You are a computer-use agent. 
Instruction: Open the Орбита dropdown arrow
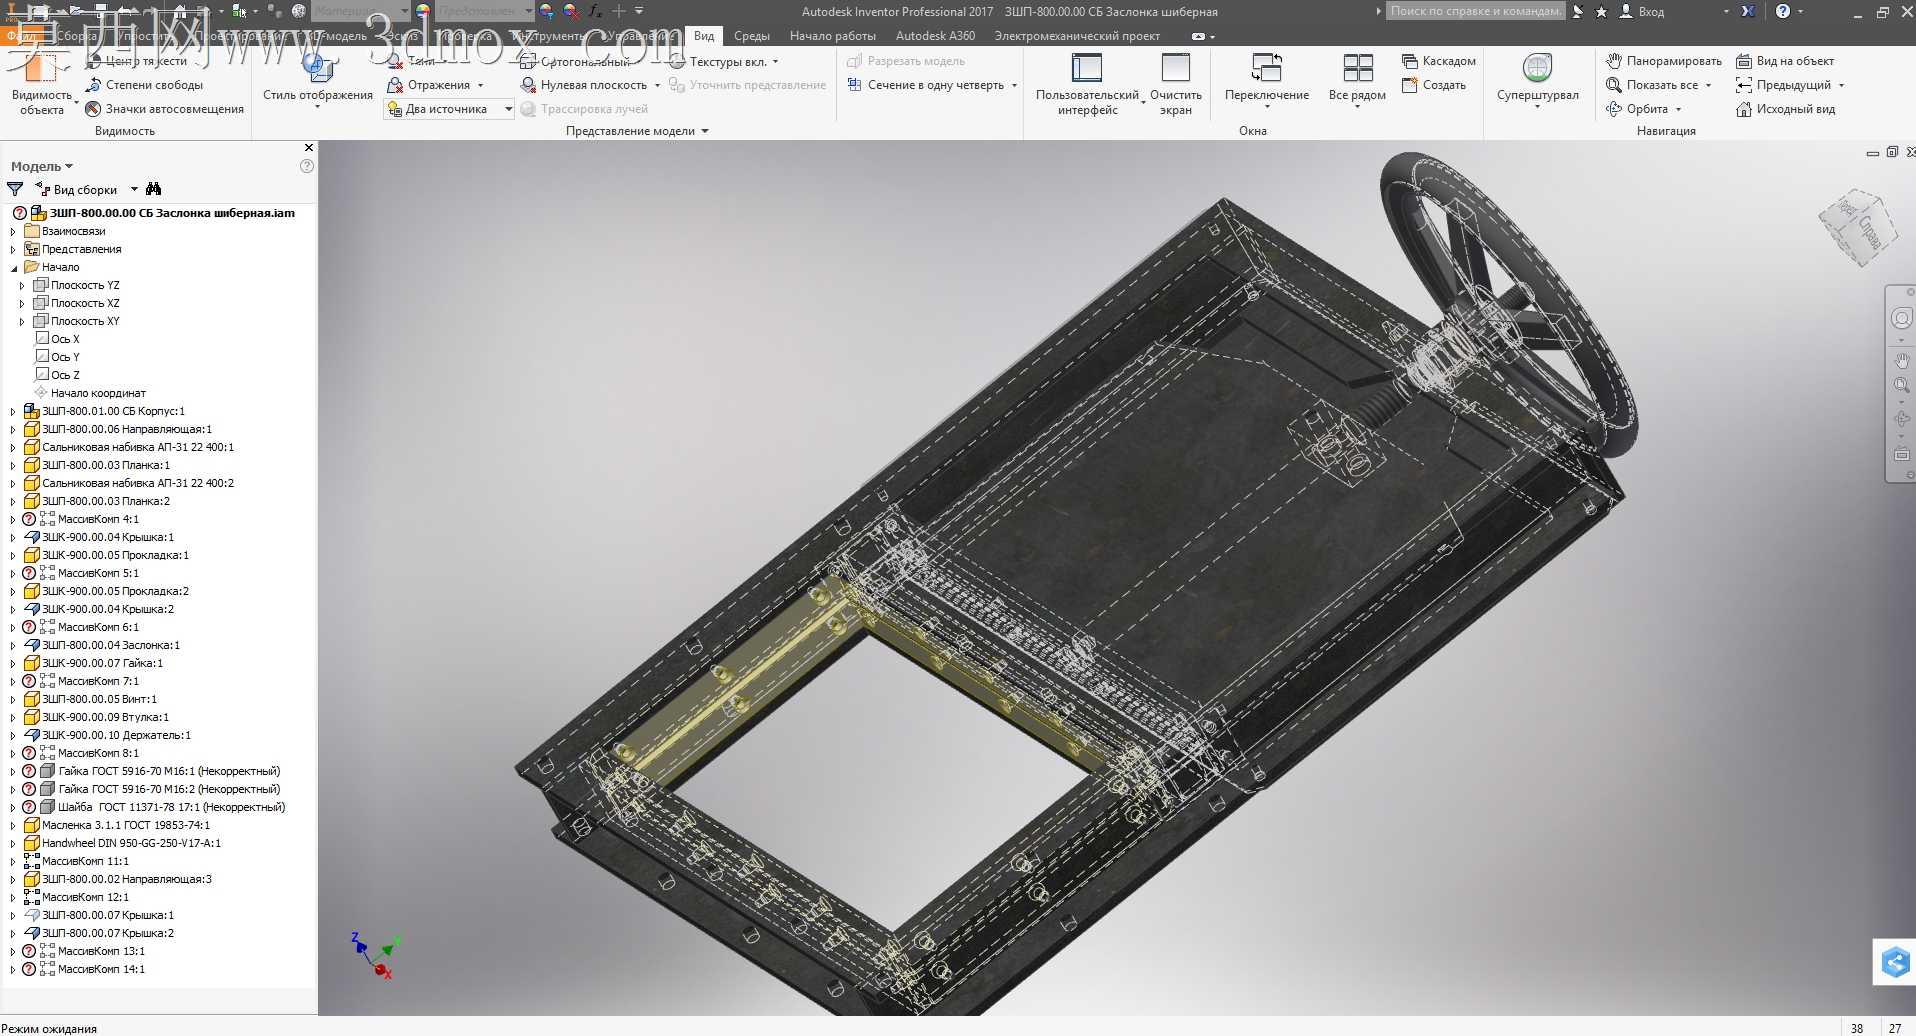pyautogui.click(x=1678, y=109)
